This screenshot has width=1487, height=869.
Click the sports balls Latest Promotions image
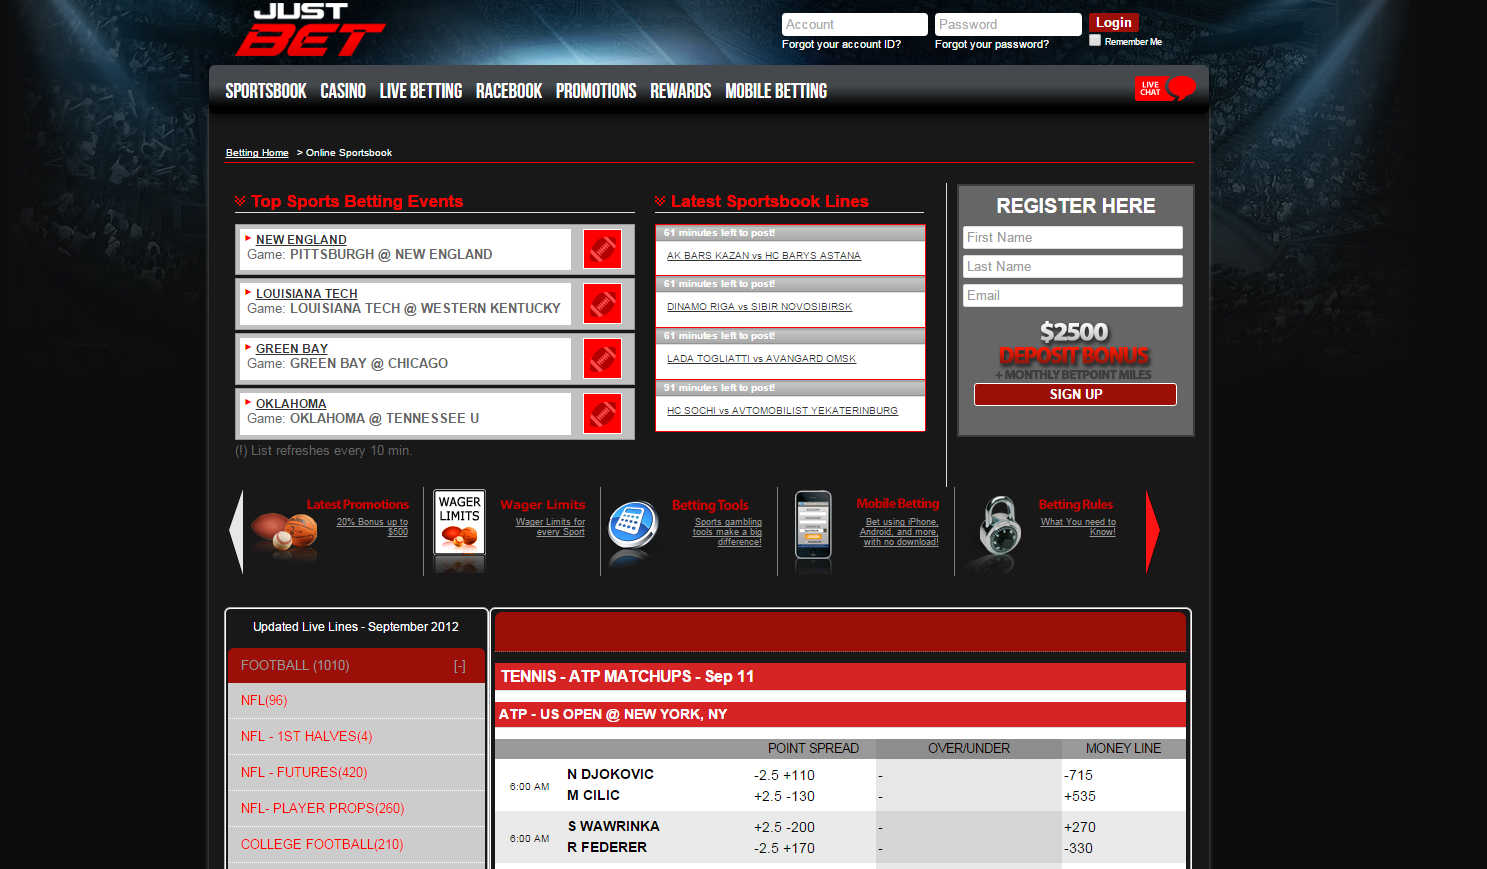pos(284,531)
